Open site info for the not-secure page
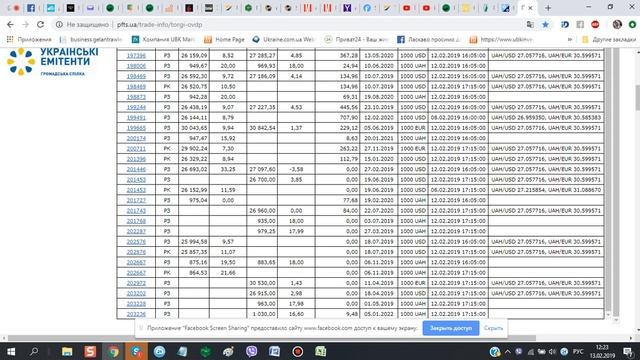Viewport: 640px width, 360px height. click(59, 24)
